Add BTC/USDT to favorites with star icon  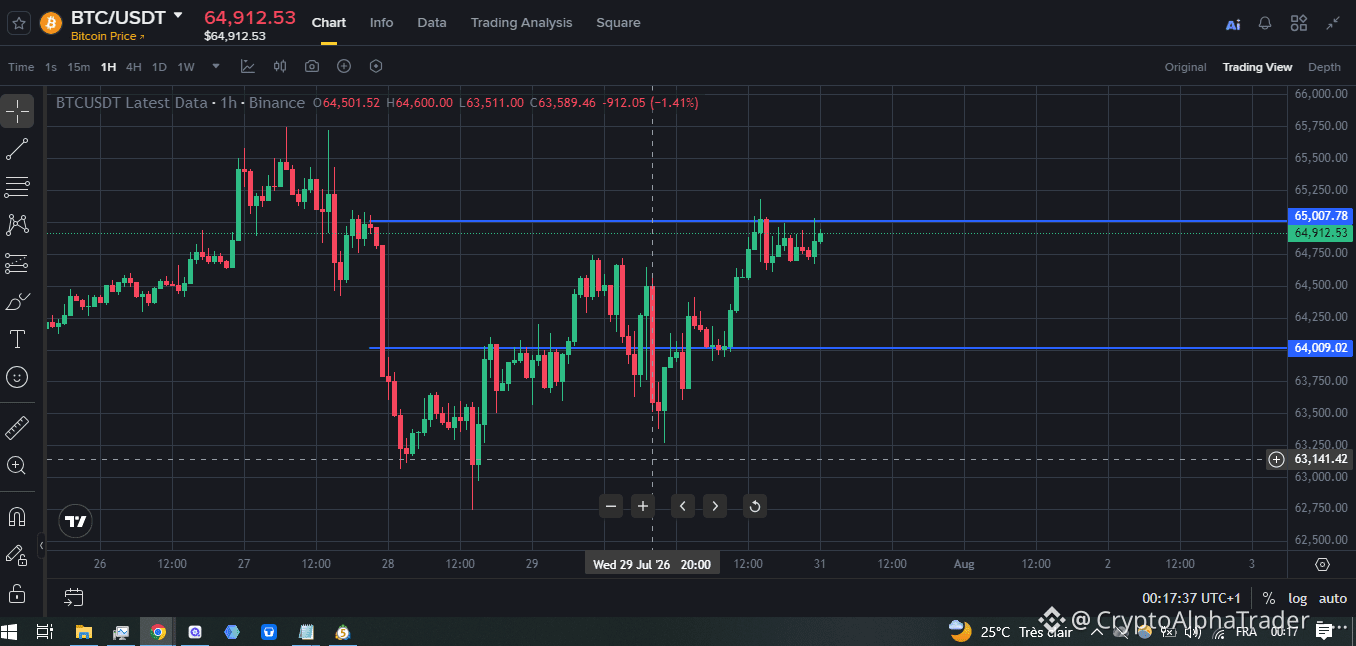coord(18,22)
